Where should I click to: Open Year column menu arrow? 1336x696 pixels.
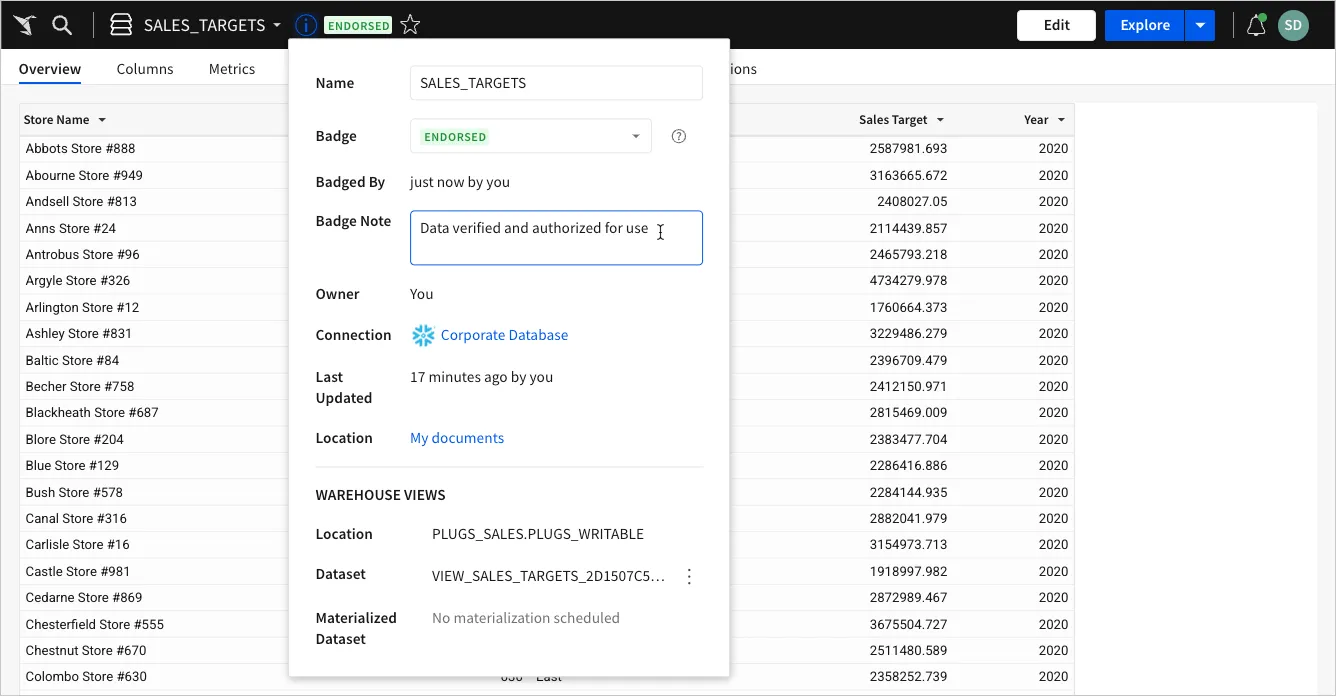pos(1061,120)
